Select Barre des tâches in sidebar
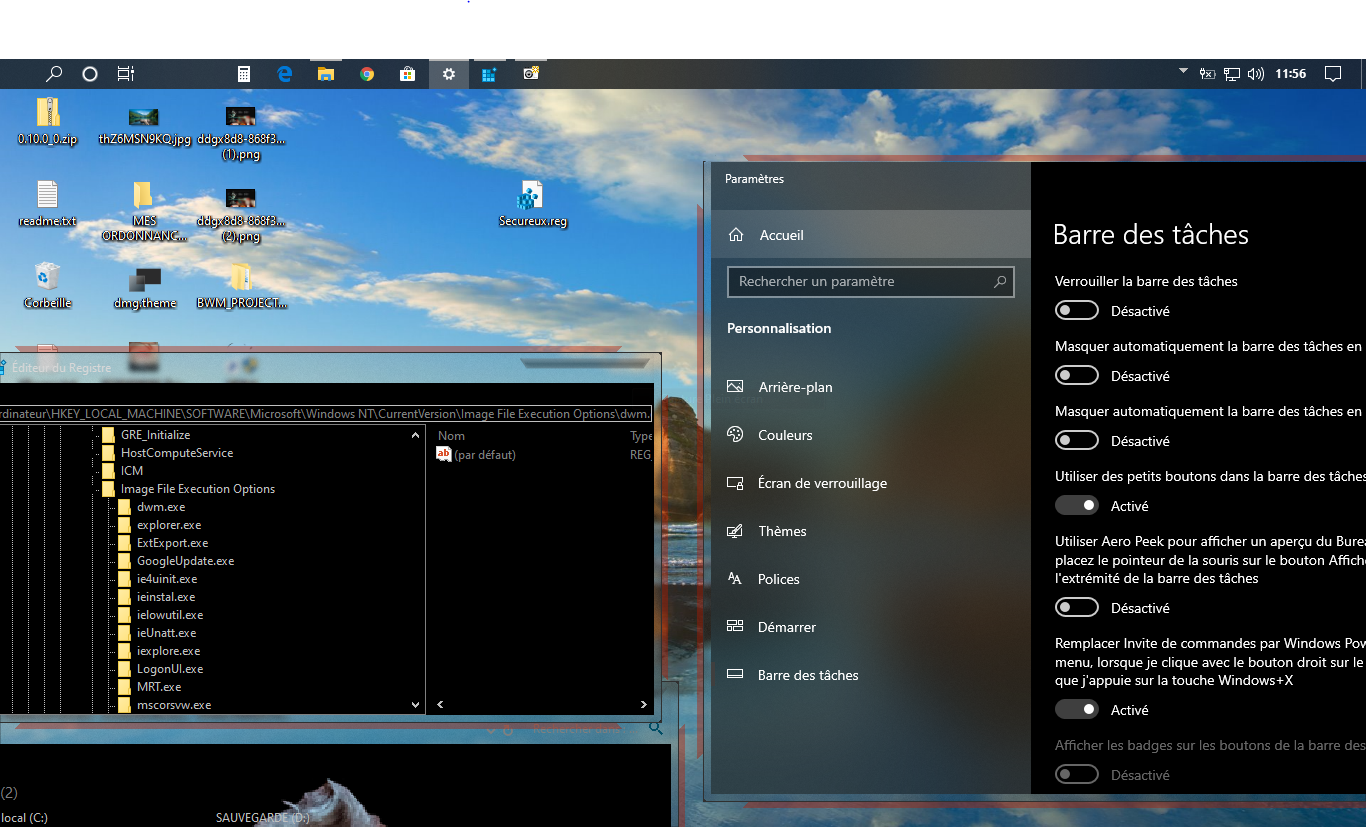This screenshot has height=827, width=1366. click(x=871, y=675)
